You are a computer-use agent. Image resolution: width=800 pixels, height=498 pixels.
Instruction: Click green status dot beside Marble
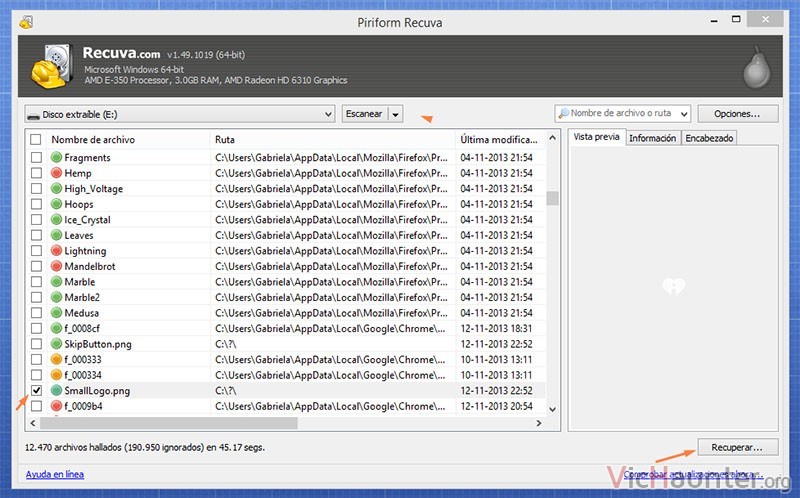click(x=56, y=282)
